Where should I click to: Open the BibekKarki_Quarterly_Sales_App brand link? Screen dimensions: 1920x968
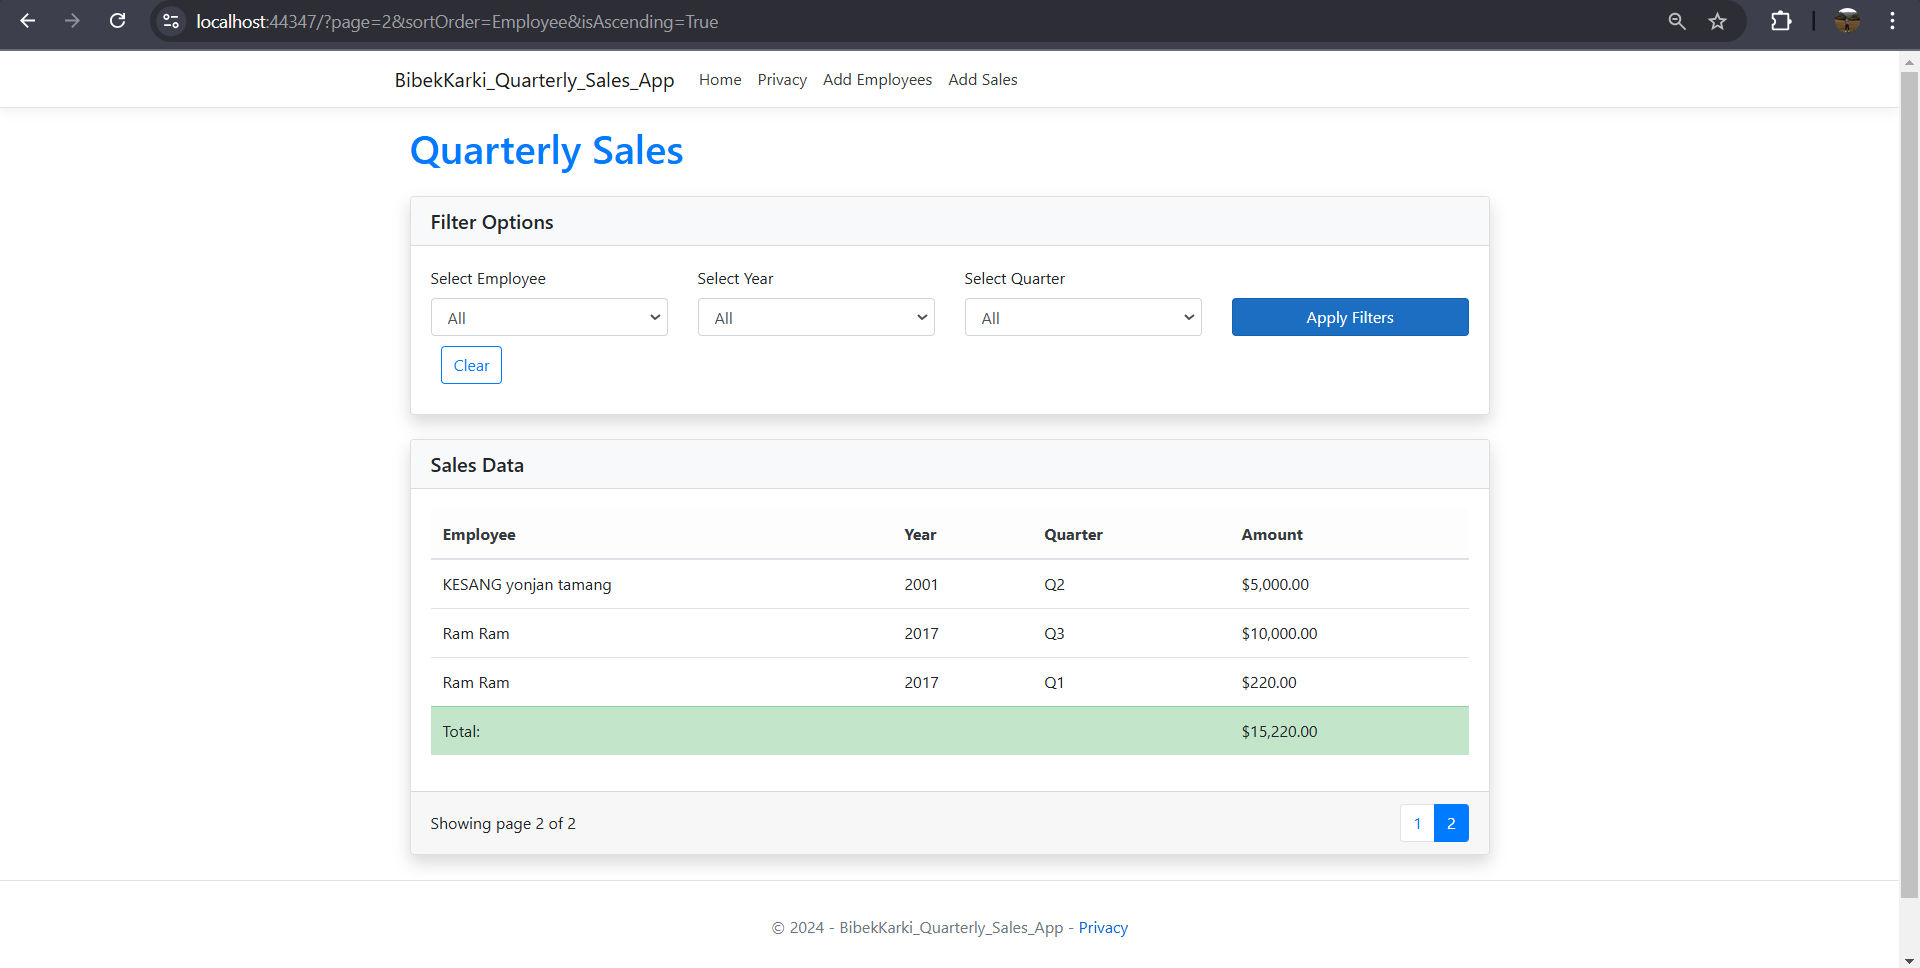coord(534,80)
